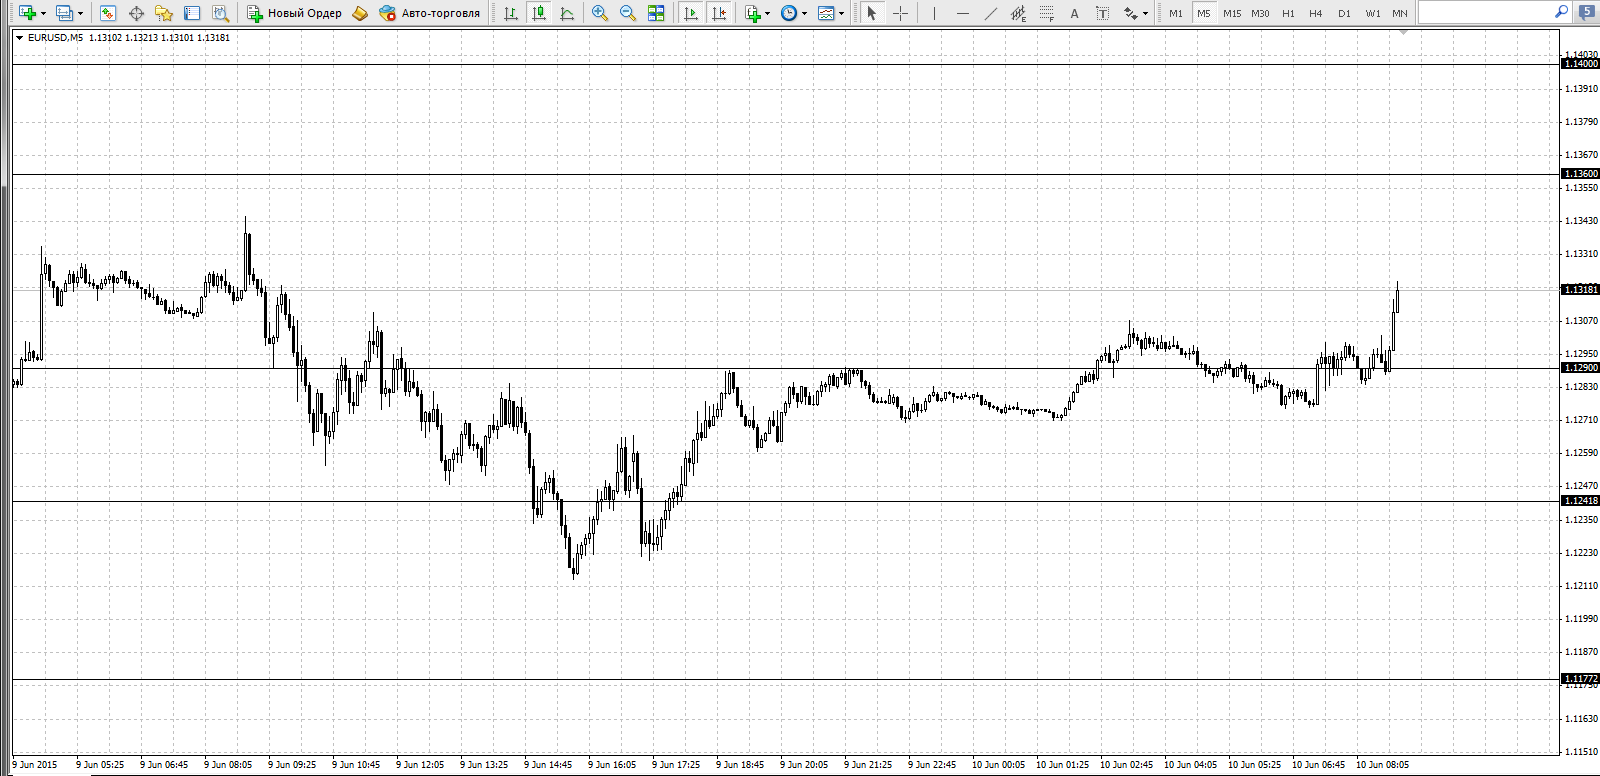Switch to H4 timeframe

click(1316, 13)
